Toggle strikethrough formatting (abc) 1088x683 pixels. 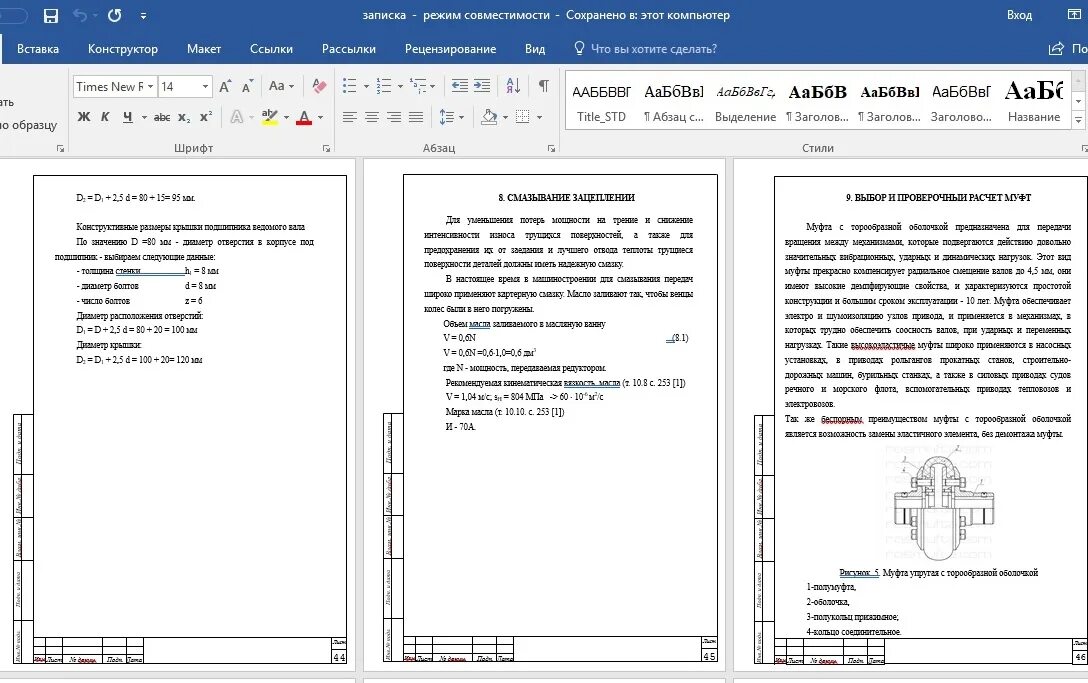click(x=162, y=117)
